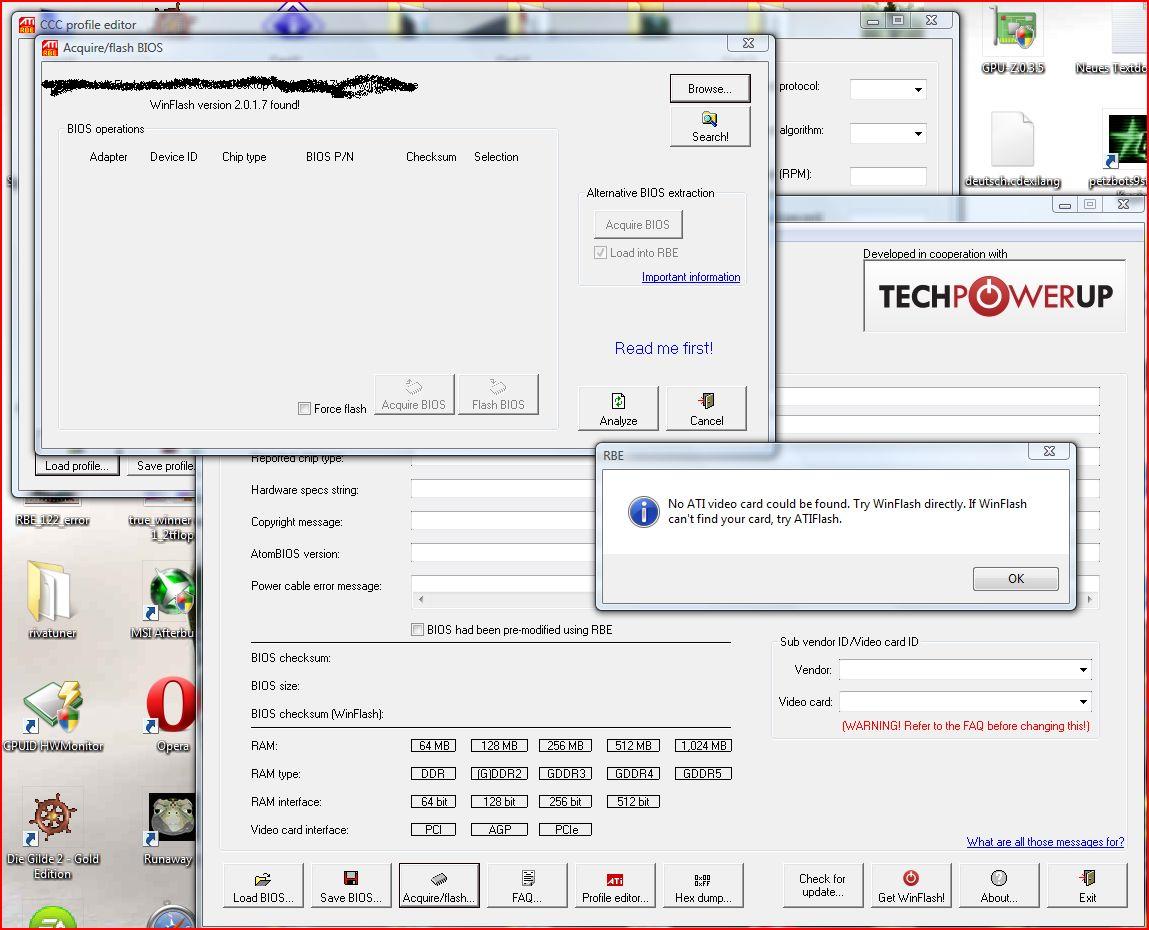The image size is (1149, 930).
Task: Expand the Vendor dropdown
Action: tap(1082, 670)
